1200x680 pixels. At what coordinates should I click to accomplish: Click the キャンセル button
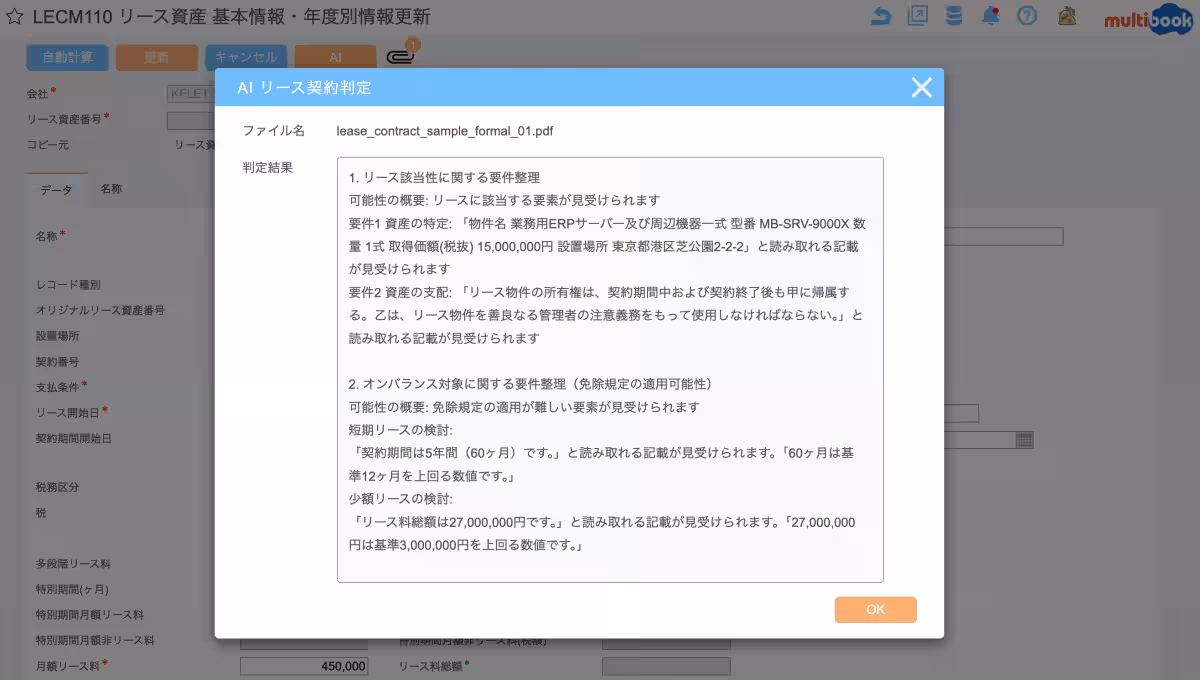(x=245, y=57)
